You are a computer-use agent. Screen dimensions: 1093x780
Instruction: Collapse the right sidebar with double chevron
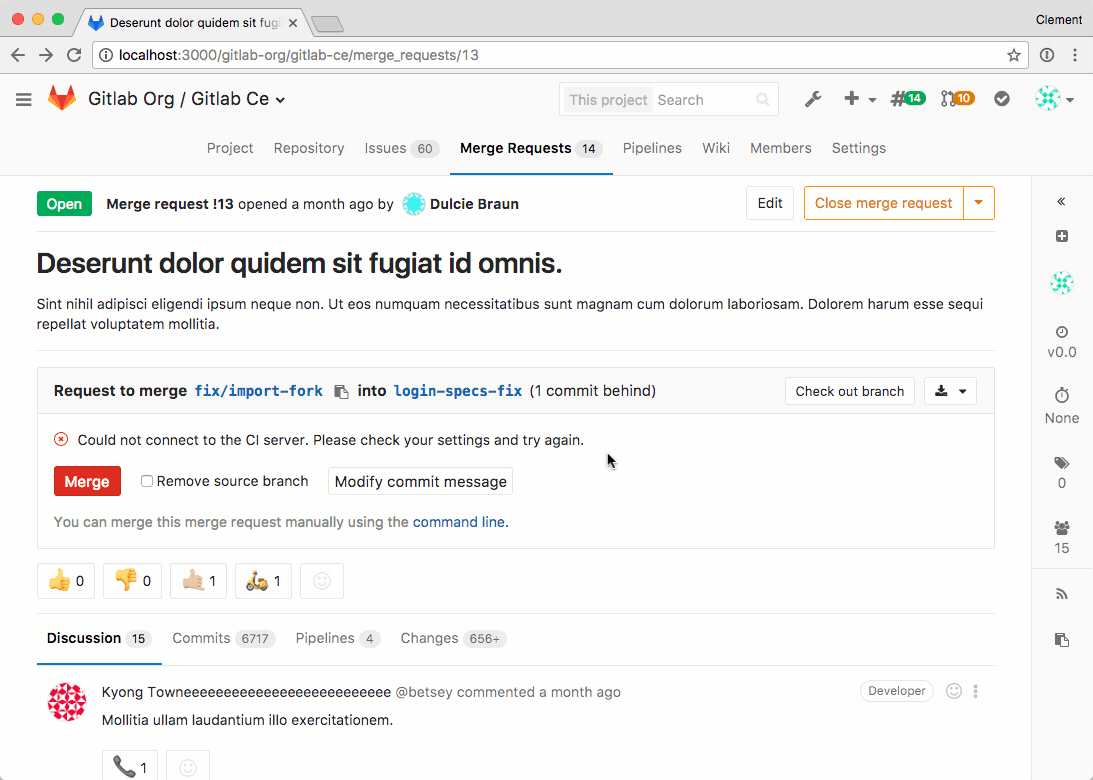(x=1061, y=201)
